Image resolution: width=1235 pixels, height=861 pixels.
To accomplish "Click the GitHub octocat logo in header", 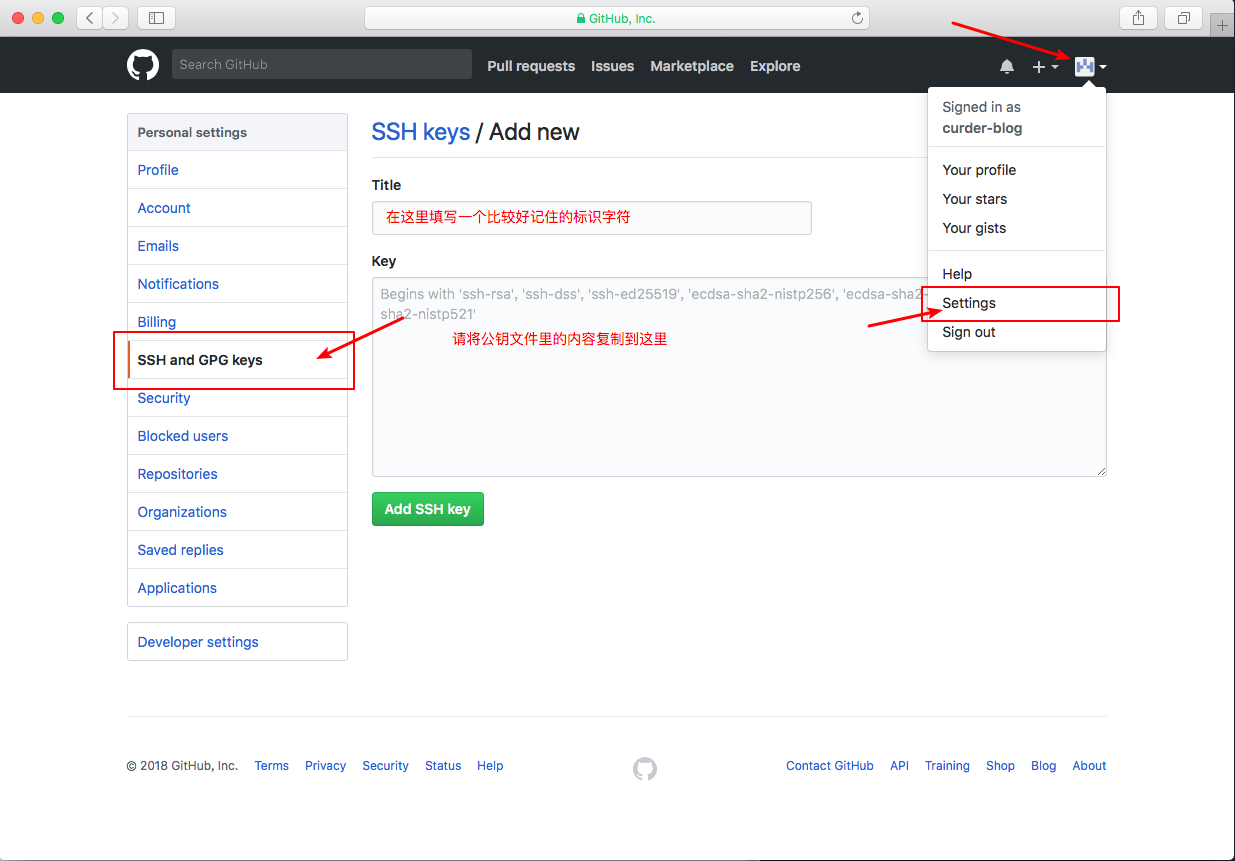I will [x=143, y=65].
